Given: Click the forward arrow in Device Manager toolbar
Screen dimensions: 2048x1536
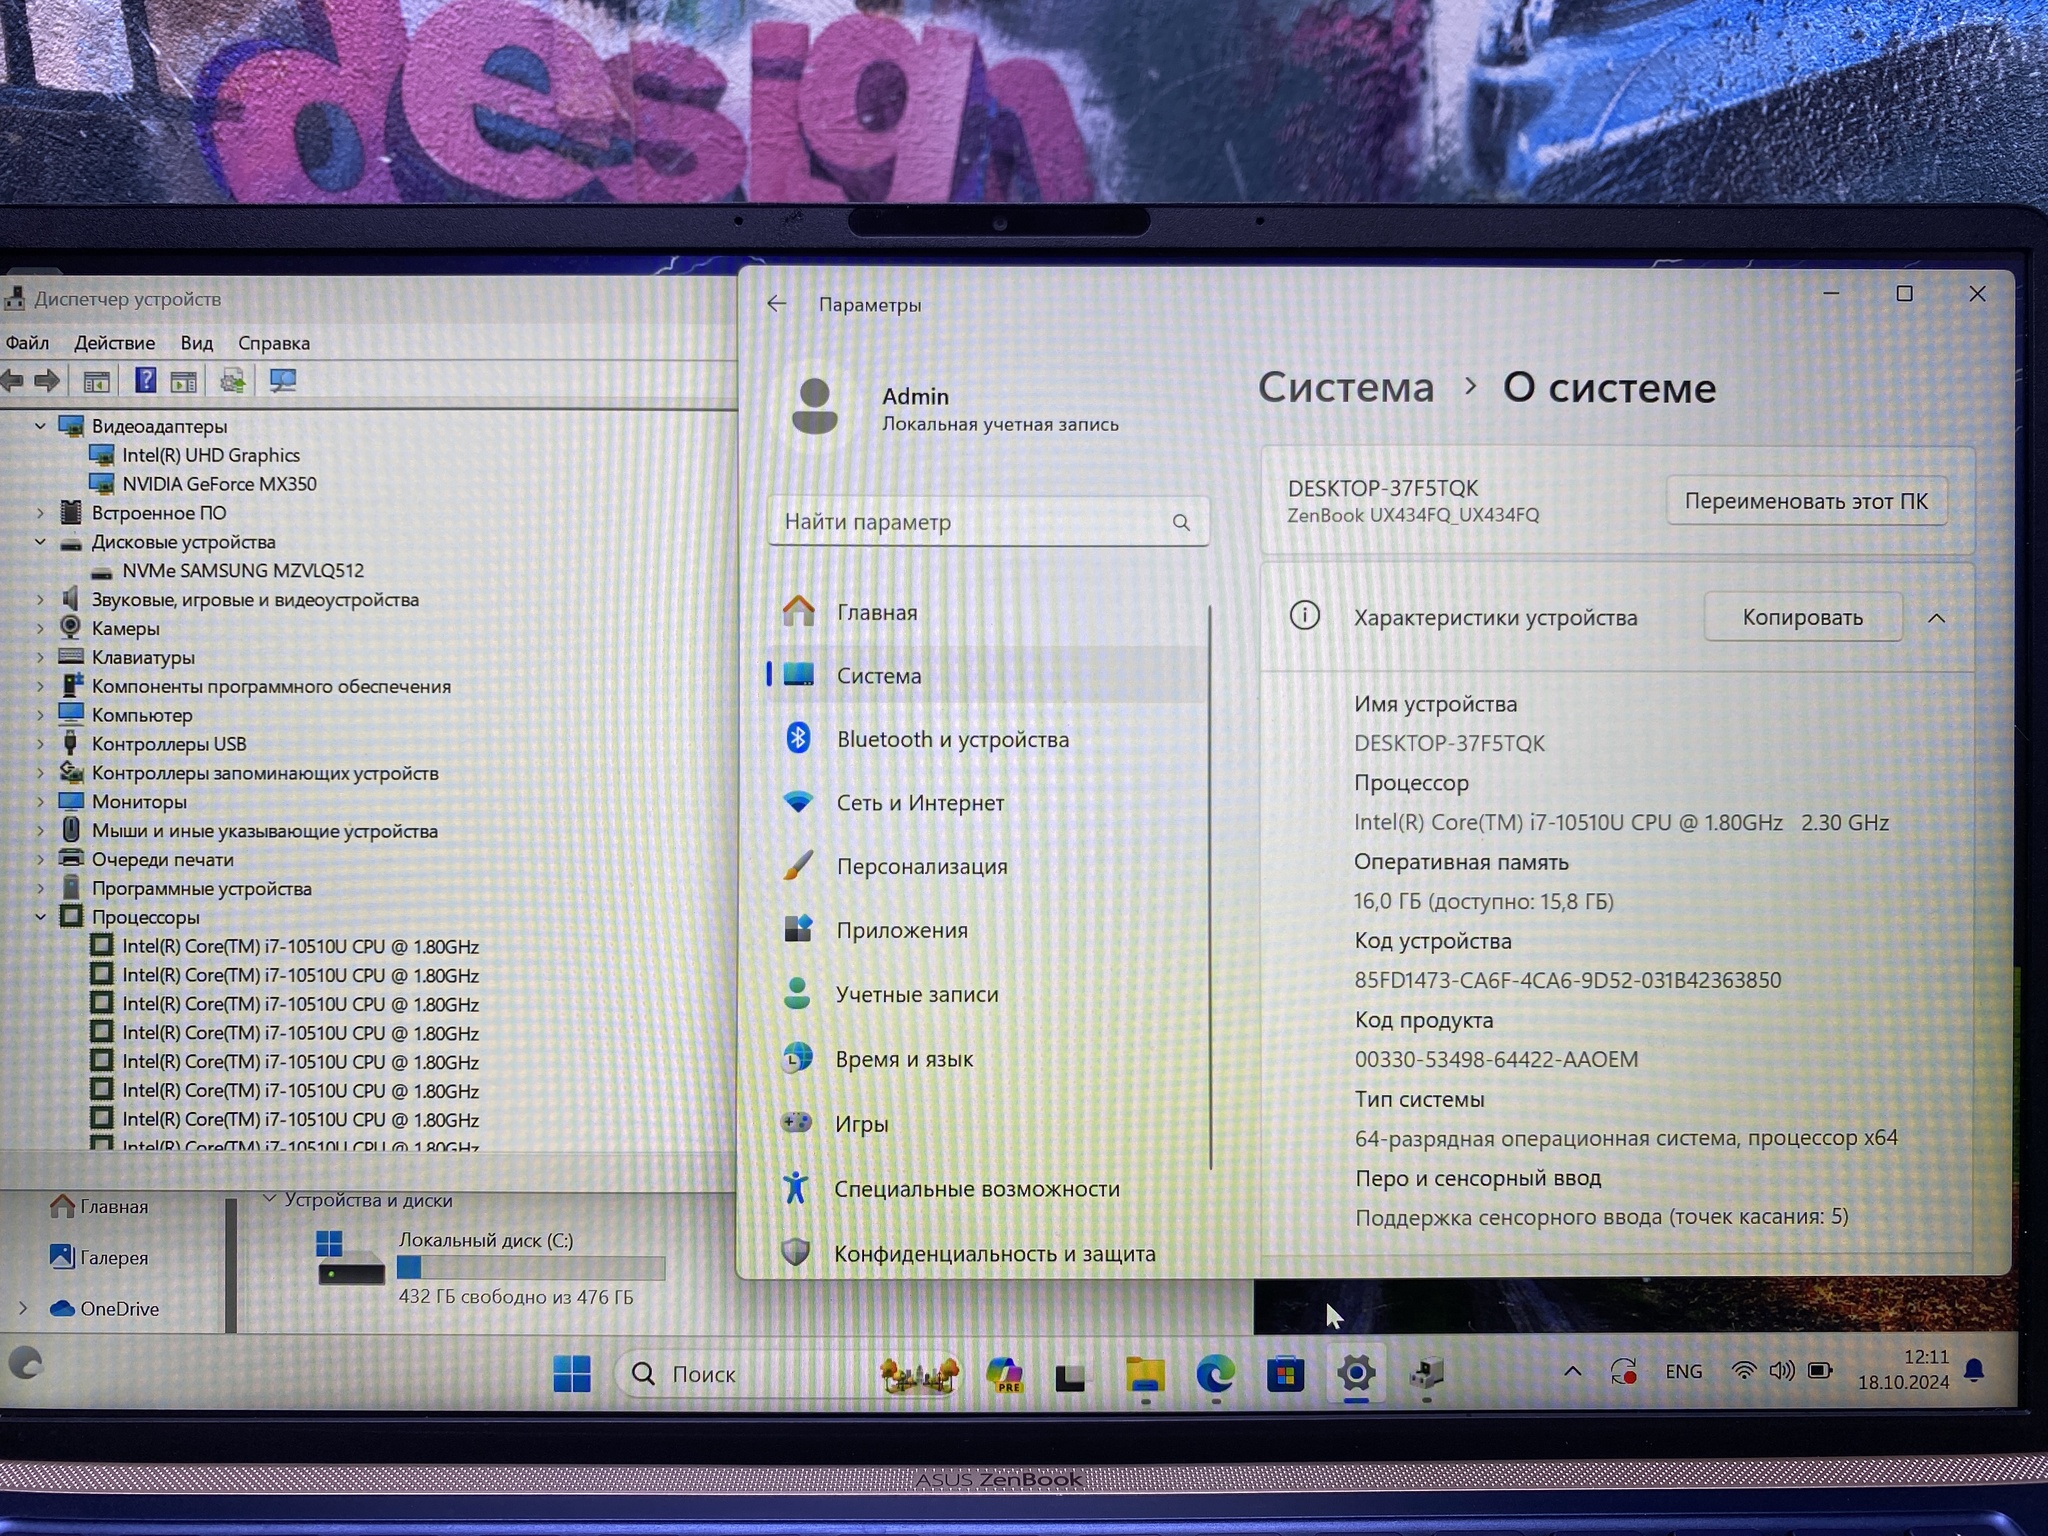Looking at the screenshot, I should point(47,380).
